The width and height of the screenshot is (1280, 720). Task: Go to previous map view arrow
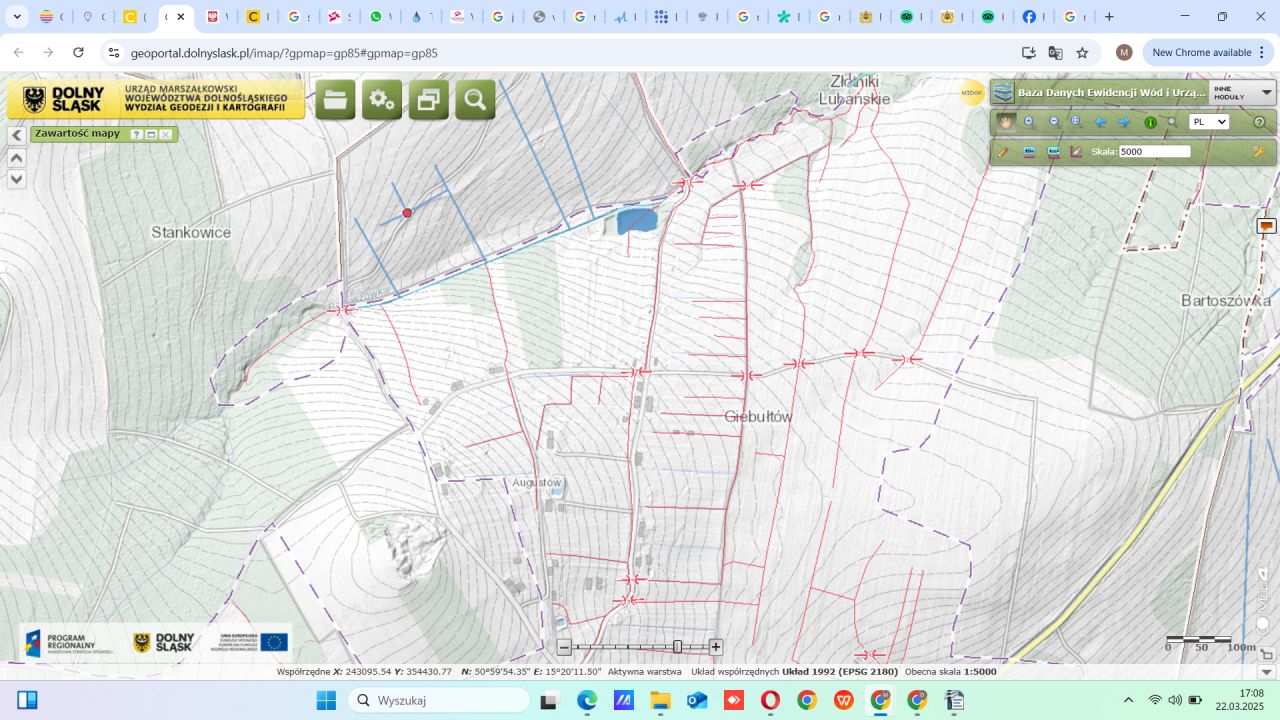(1101, 122)
